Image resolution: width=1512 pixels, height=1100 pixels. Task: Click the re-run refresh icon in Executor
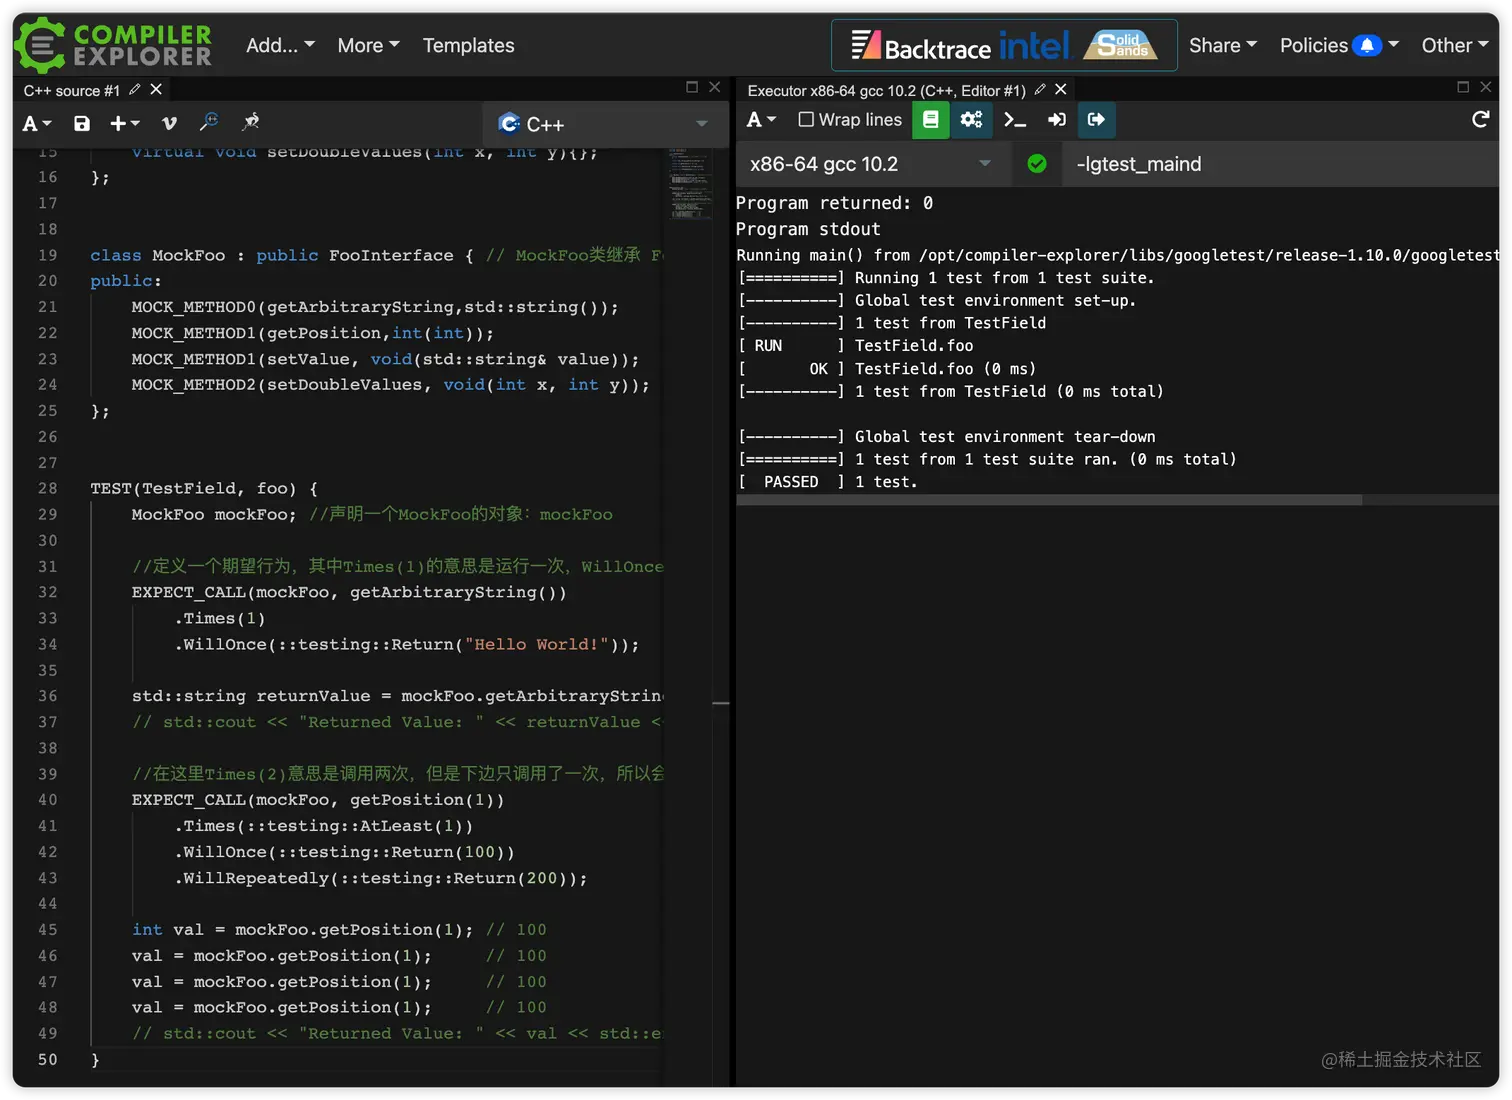(1481, 120)
